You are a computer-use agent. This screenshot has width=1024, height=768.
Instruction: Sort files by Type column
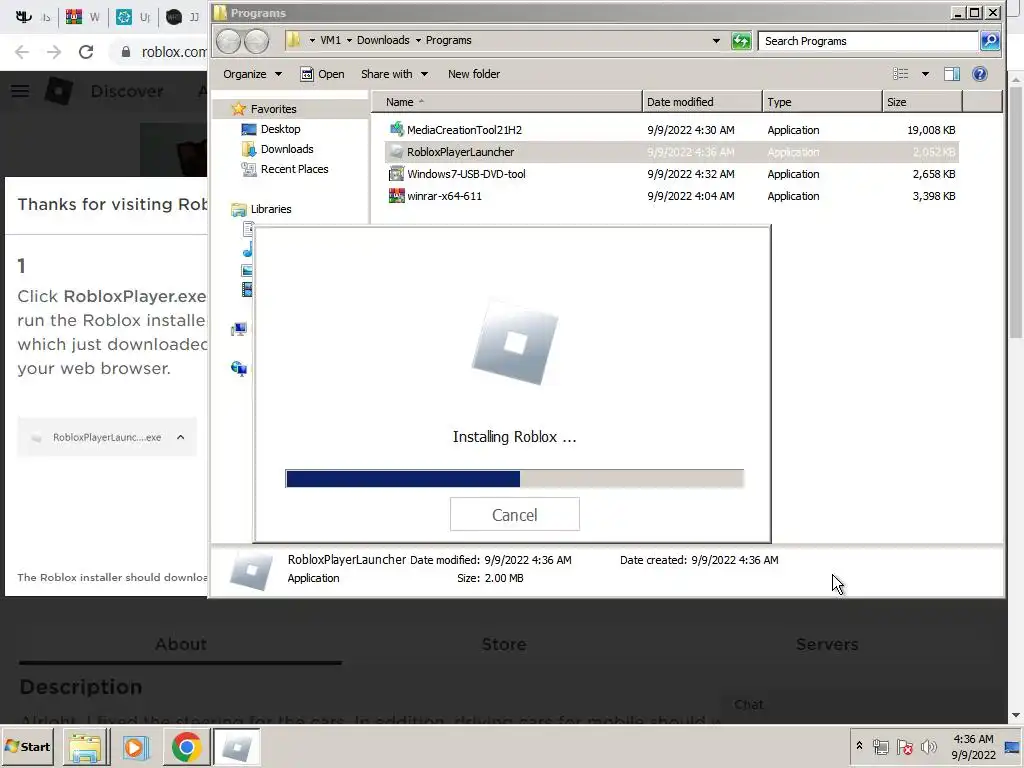(x=822, y=102)
